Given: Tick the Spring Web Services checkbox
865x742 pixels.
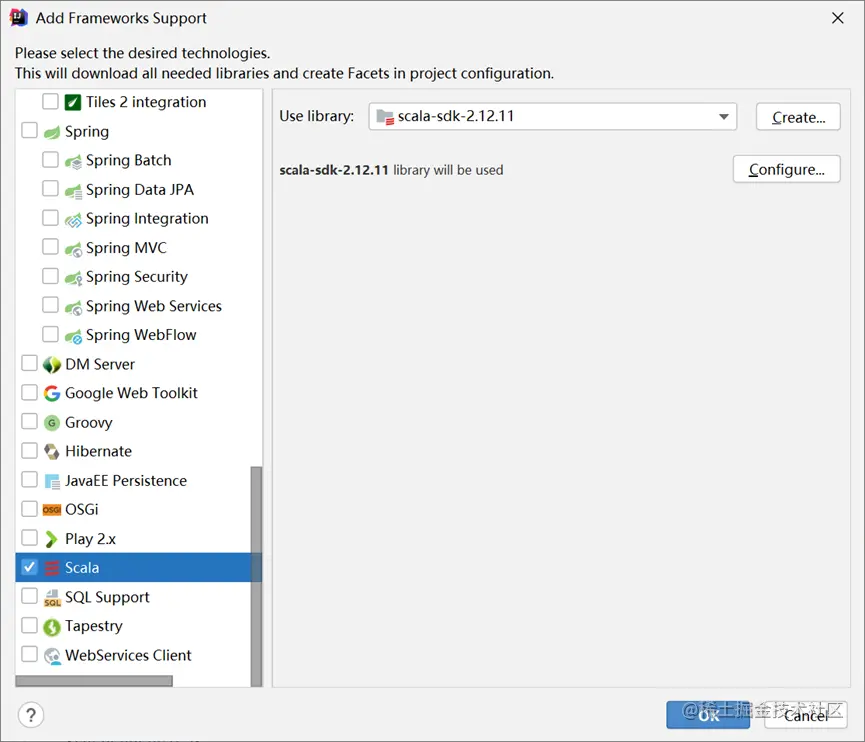Looking at the screenshot, I should click(x=50, y=305).
